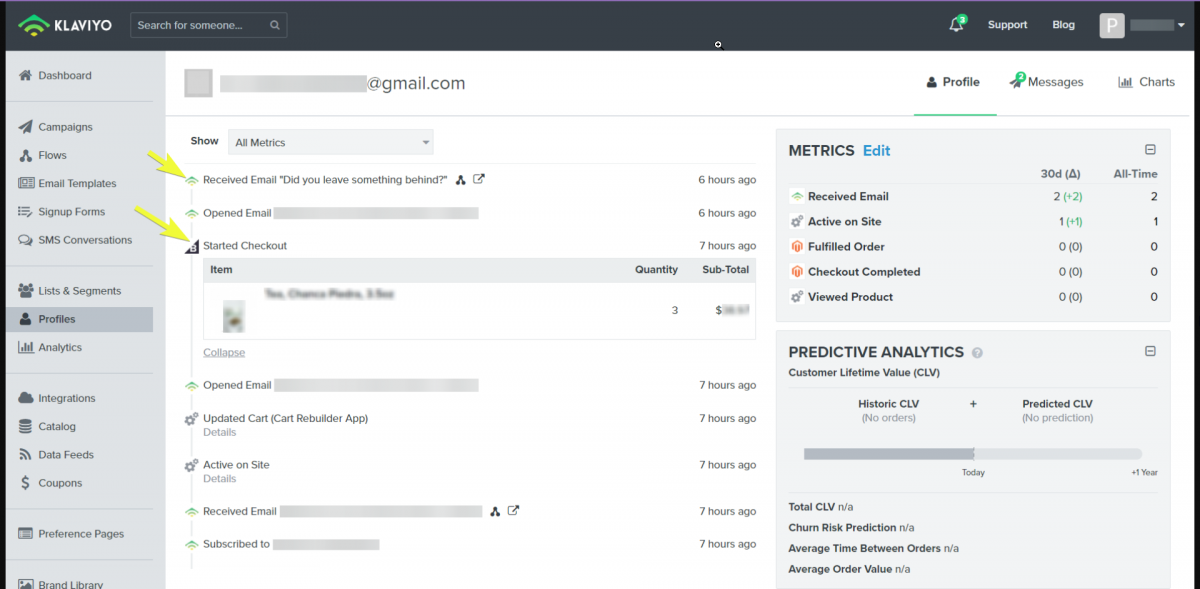Screen dimensions: 1200x589
Task: Click the profile picture placeholder beside the email
Action: [198, 83]
